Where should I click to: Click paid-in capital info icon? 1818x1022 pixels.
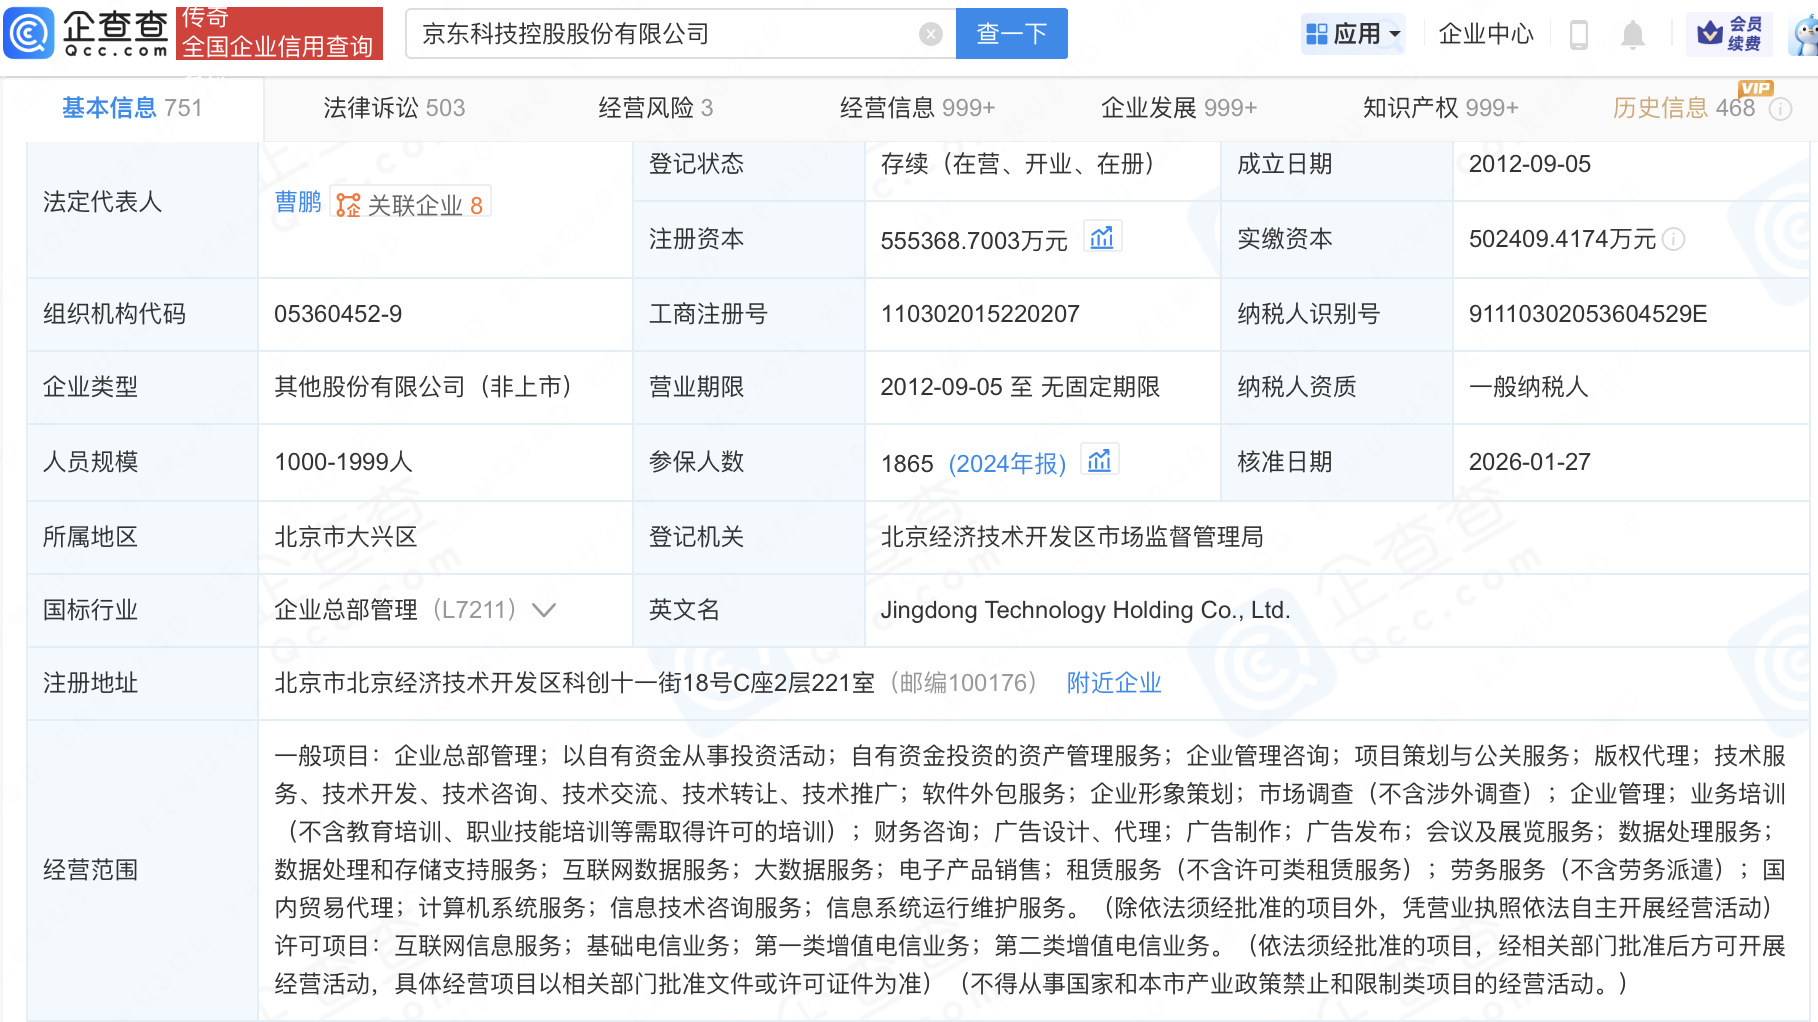1674,239
